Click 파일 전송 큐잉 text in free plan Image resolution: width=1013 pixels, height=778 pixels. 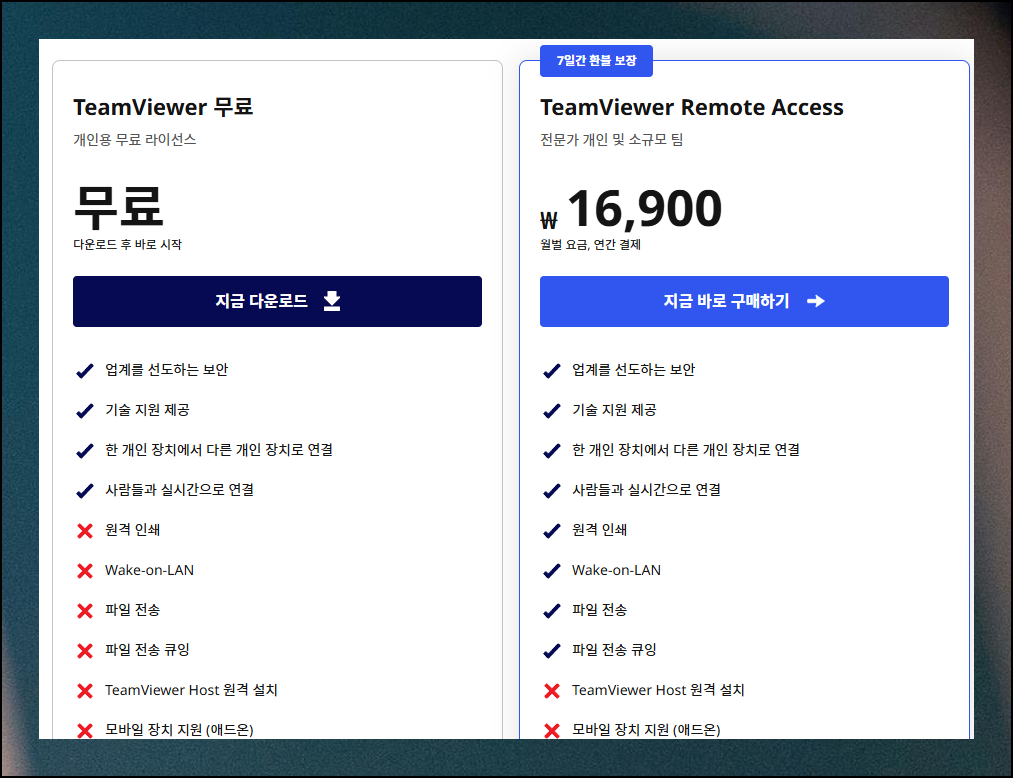(x=147, y=650)
